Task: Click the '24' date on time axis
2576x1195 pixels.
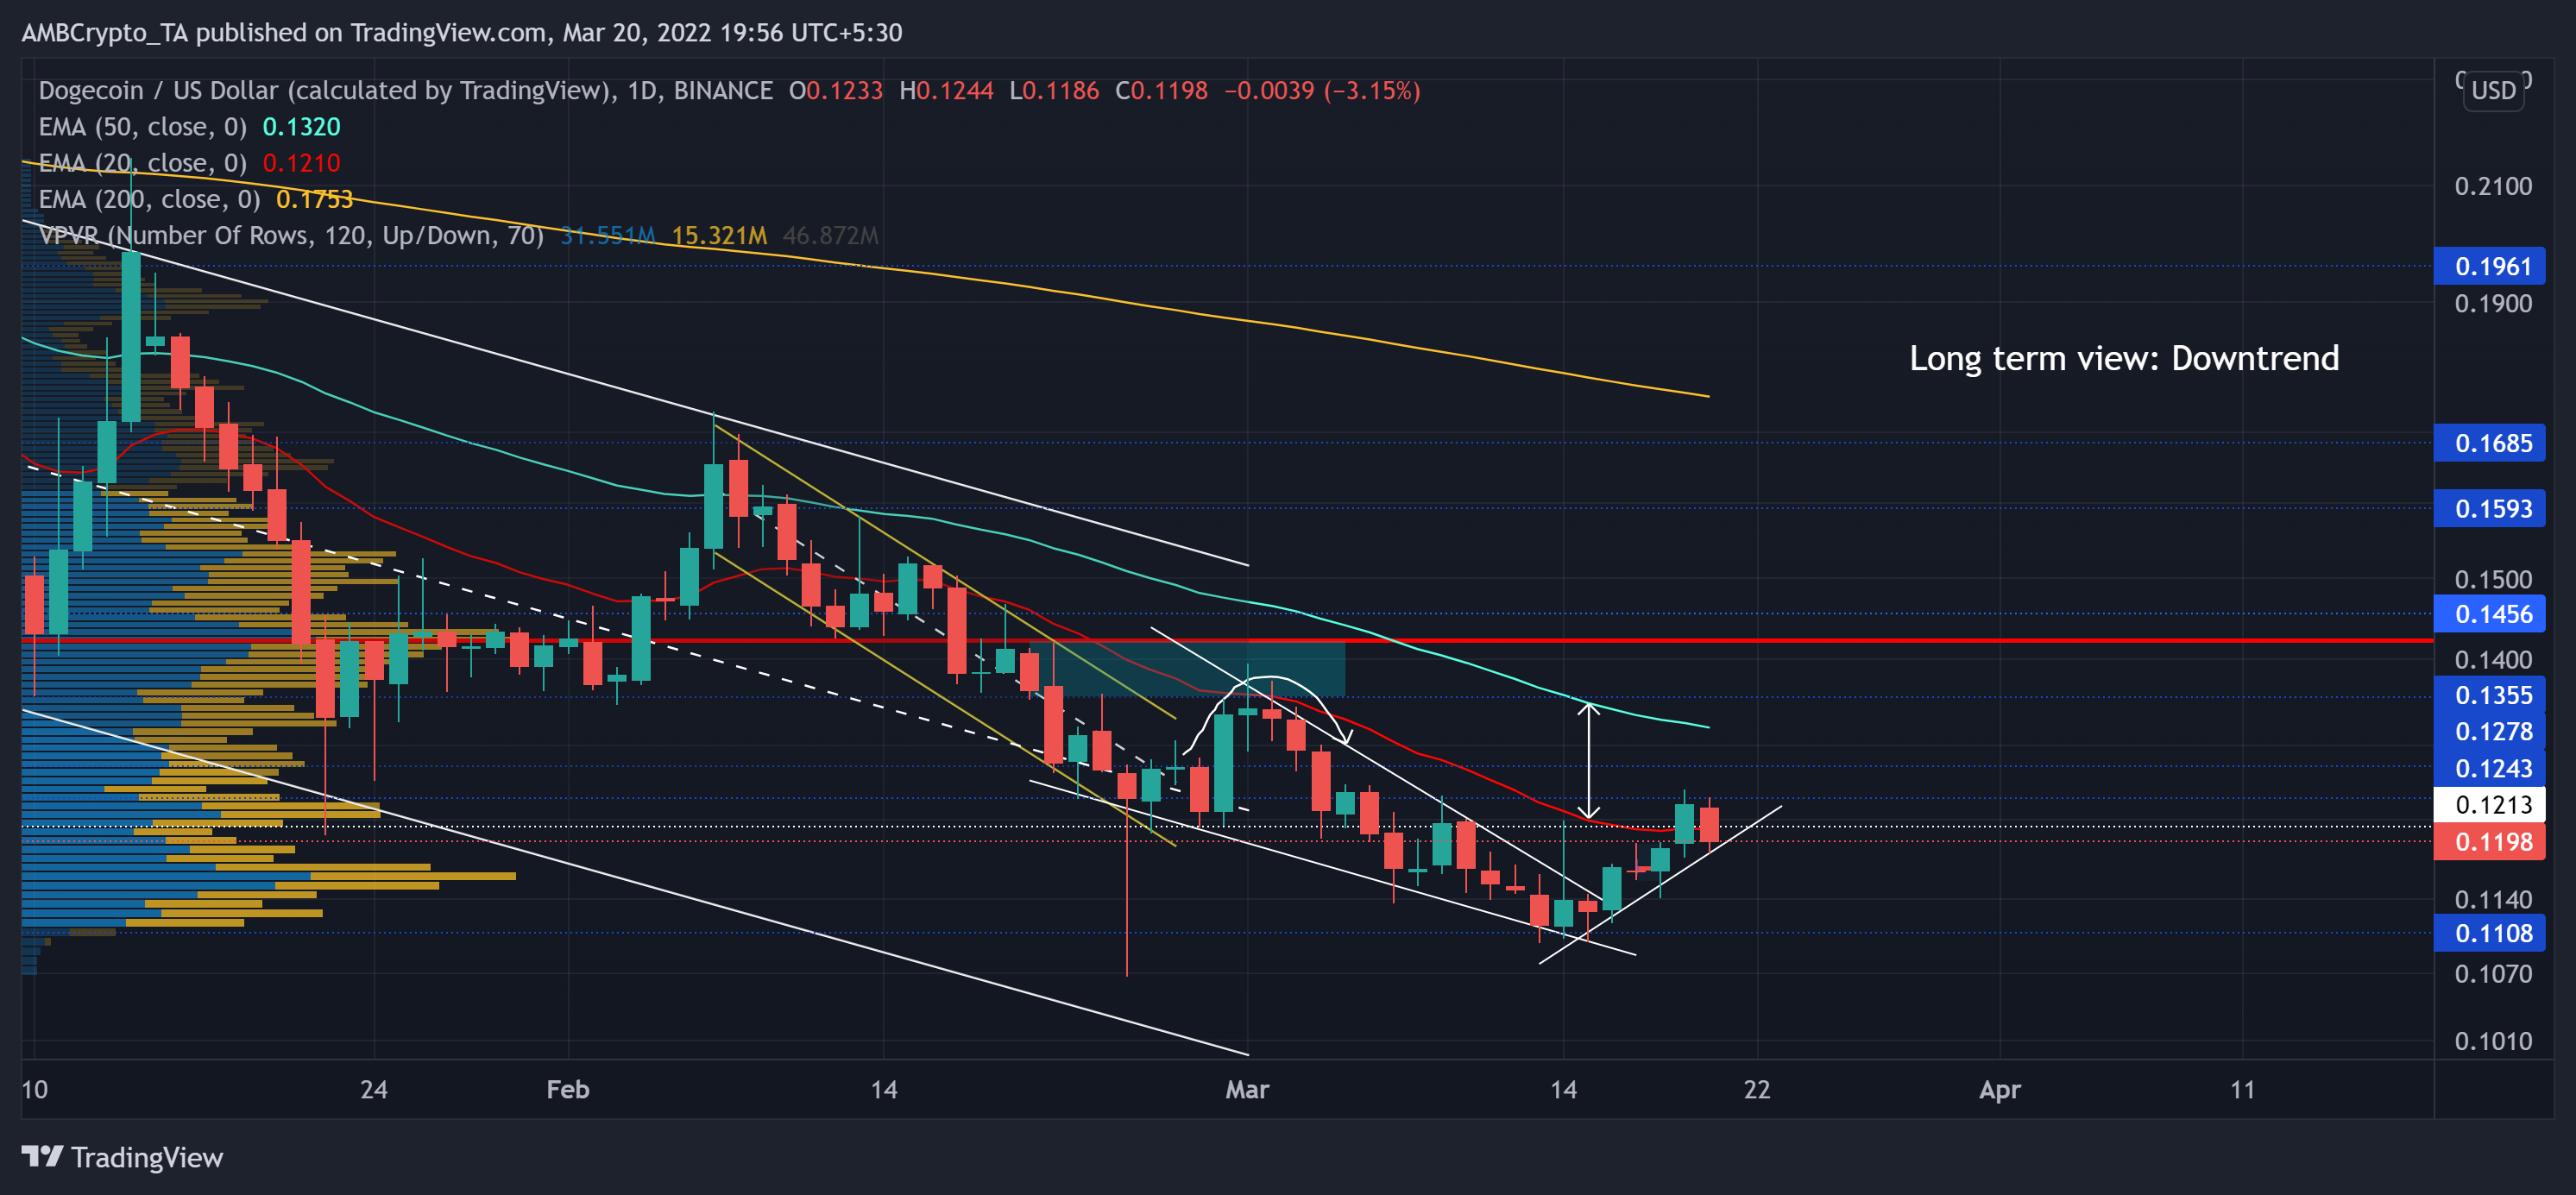Action: (374, 1089)
